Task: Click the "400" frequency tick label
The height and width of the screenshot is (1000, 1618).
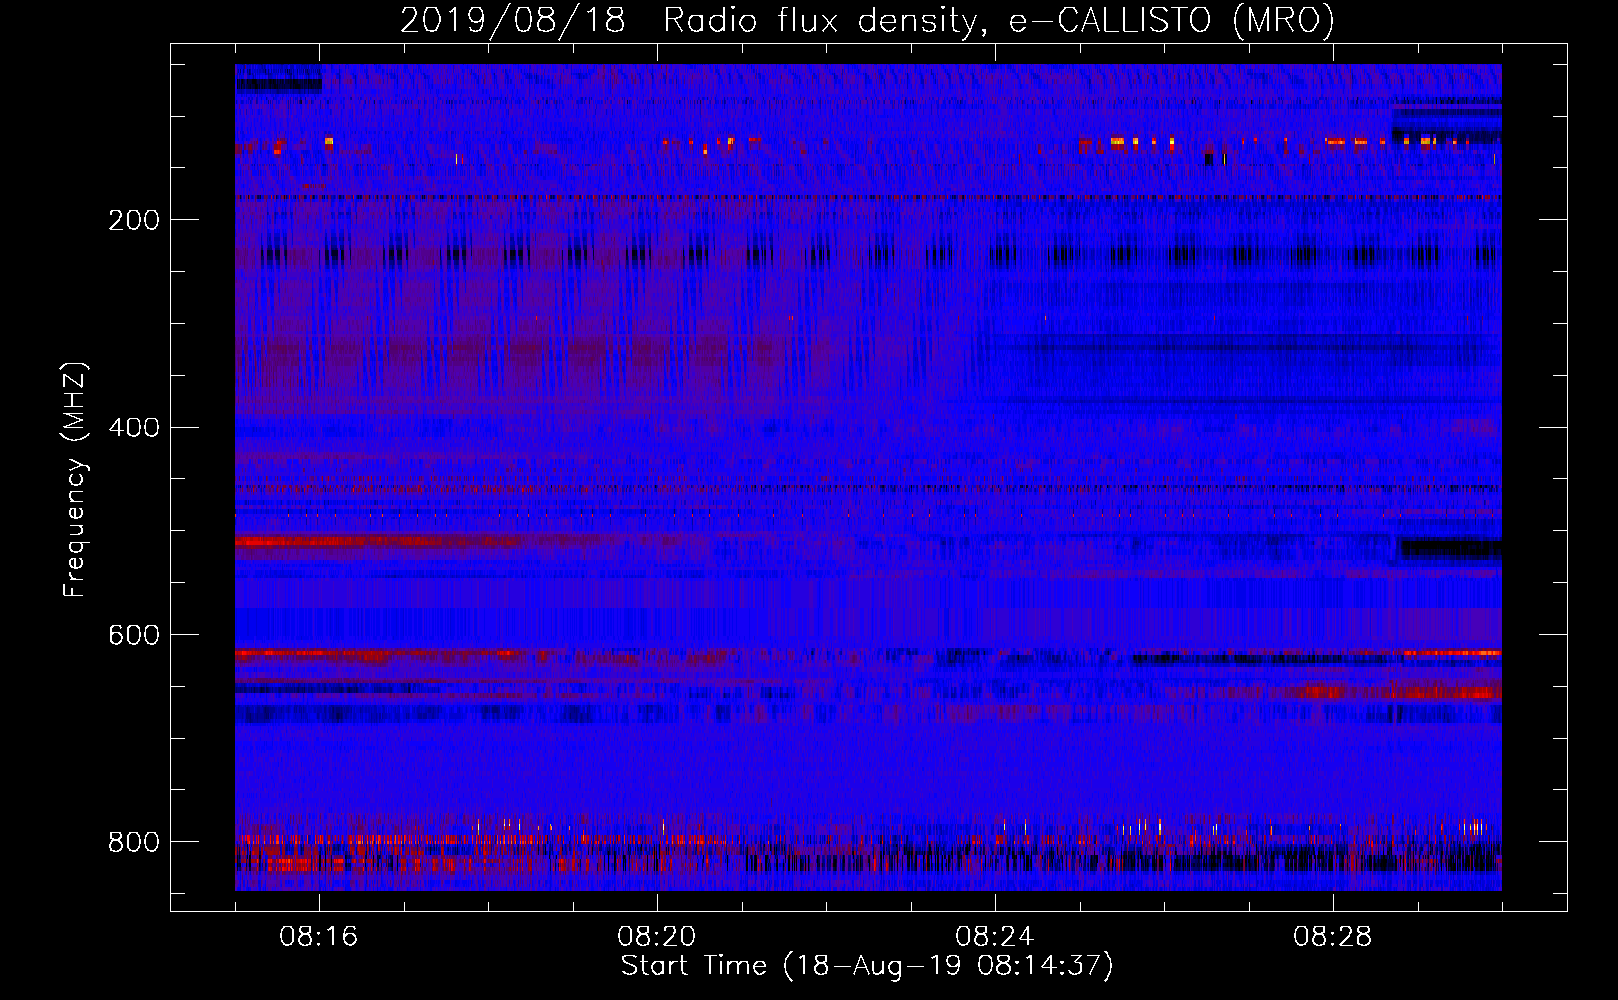Action: 133,428
